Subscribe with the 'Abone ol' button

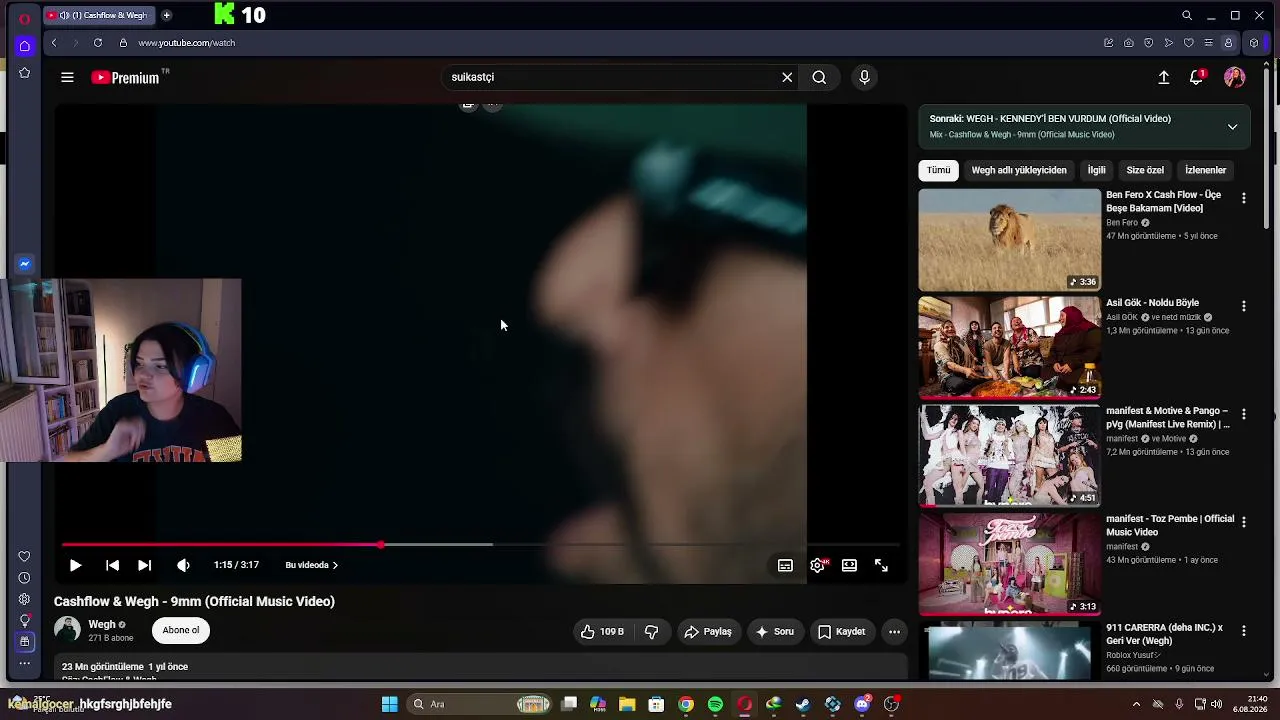tap(181, 630)
